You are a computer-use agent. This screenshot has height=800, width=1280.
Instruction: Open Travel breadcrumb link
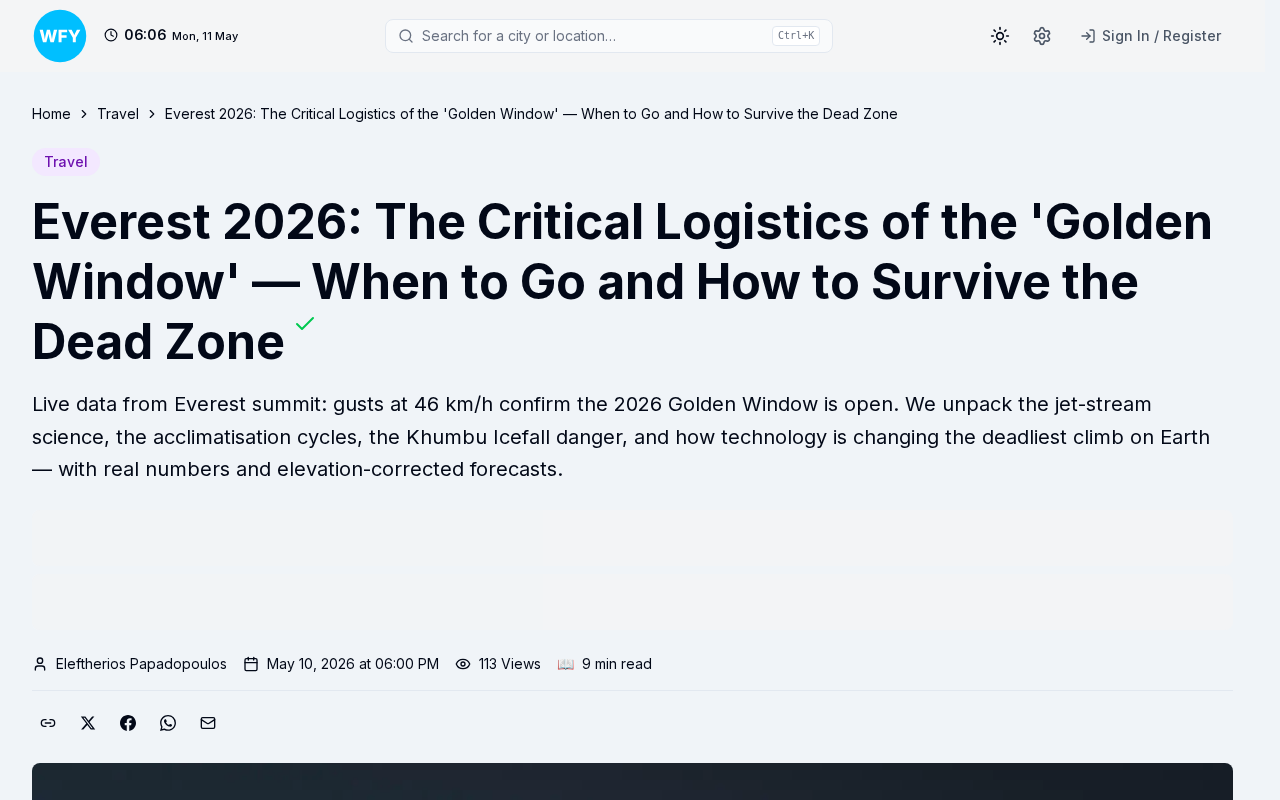118,114
